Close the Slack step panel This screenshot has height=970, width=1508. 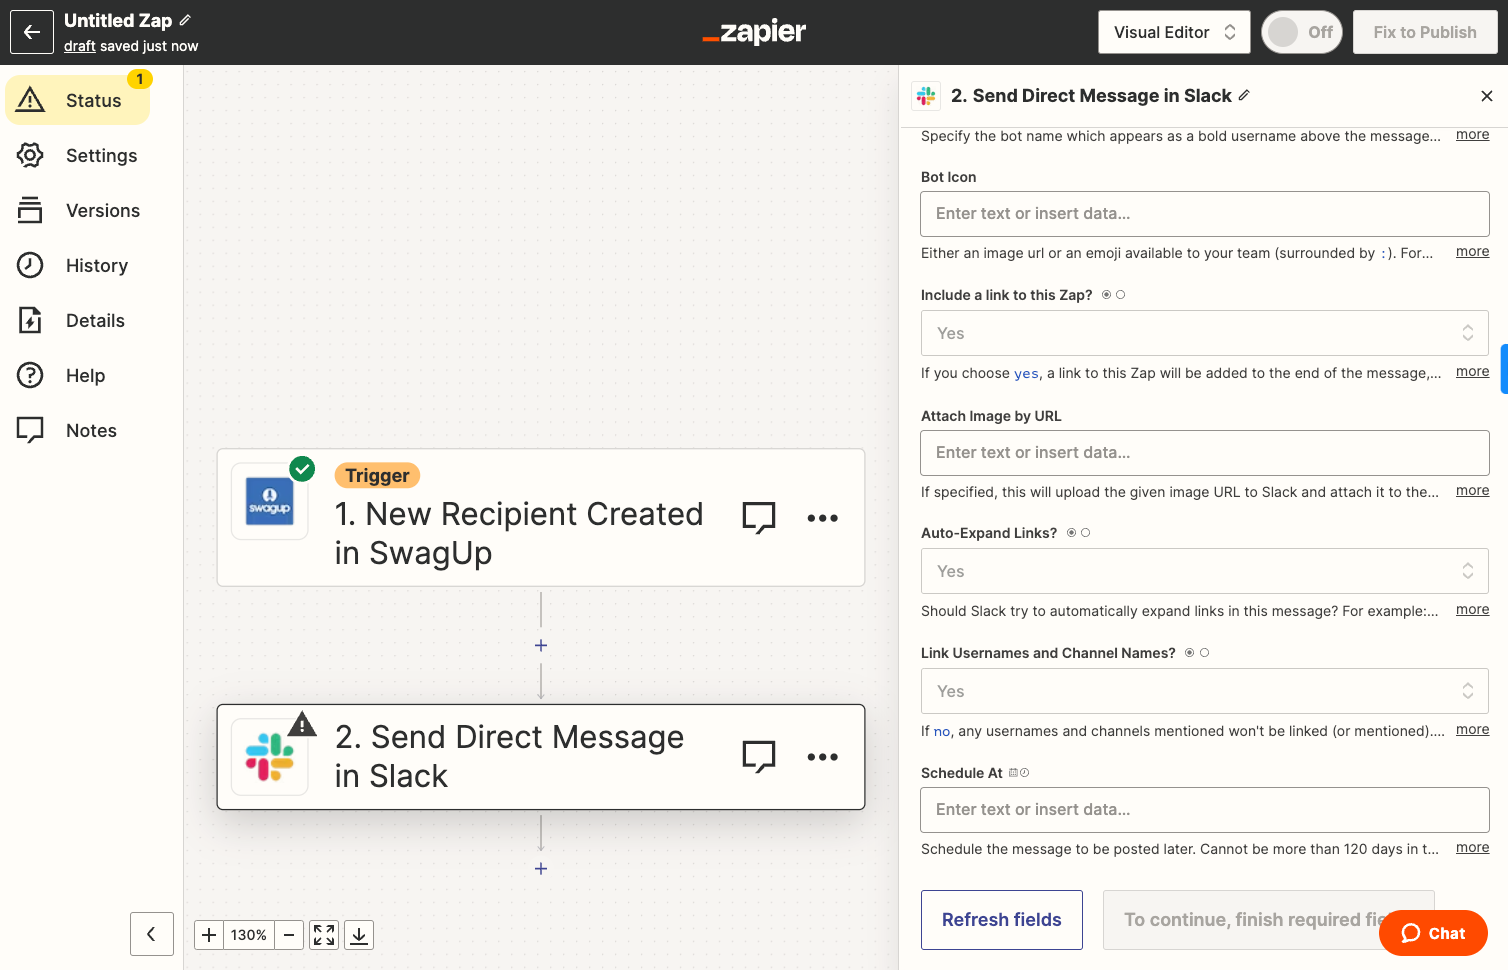[1487, 96]
